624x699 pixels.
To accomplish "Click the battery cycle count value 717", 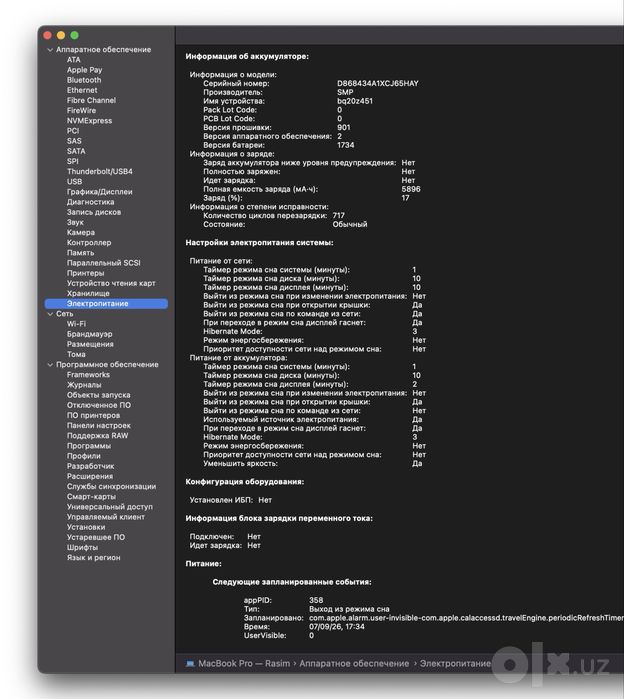I will point(338,216).
